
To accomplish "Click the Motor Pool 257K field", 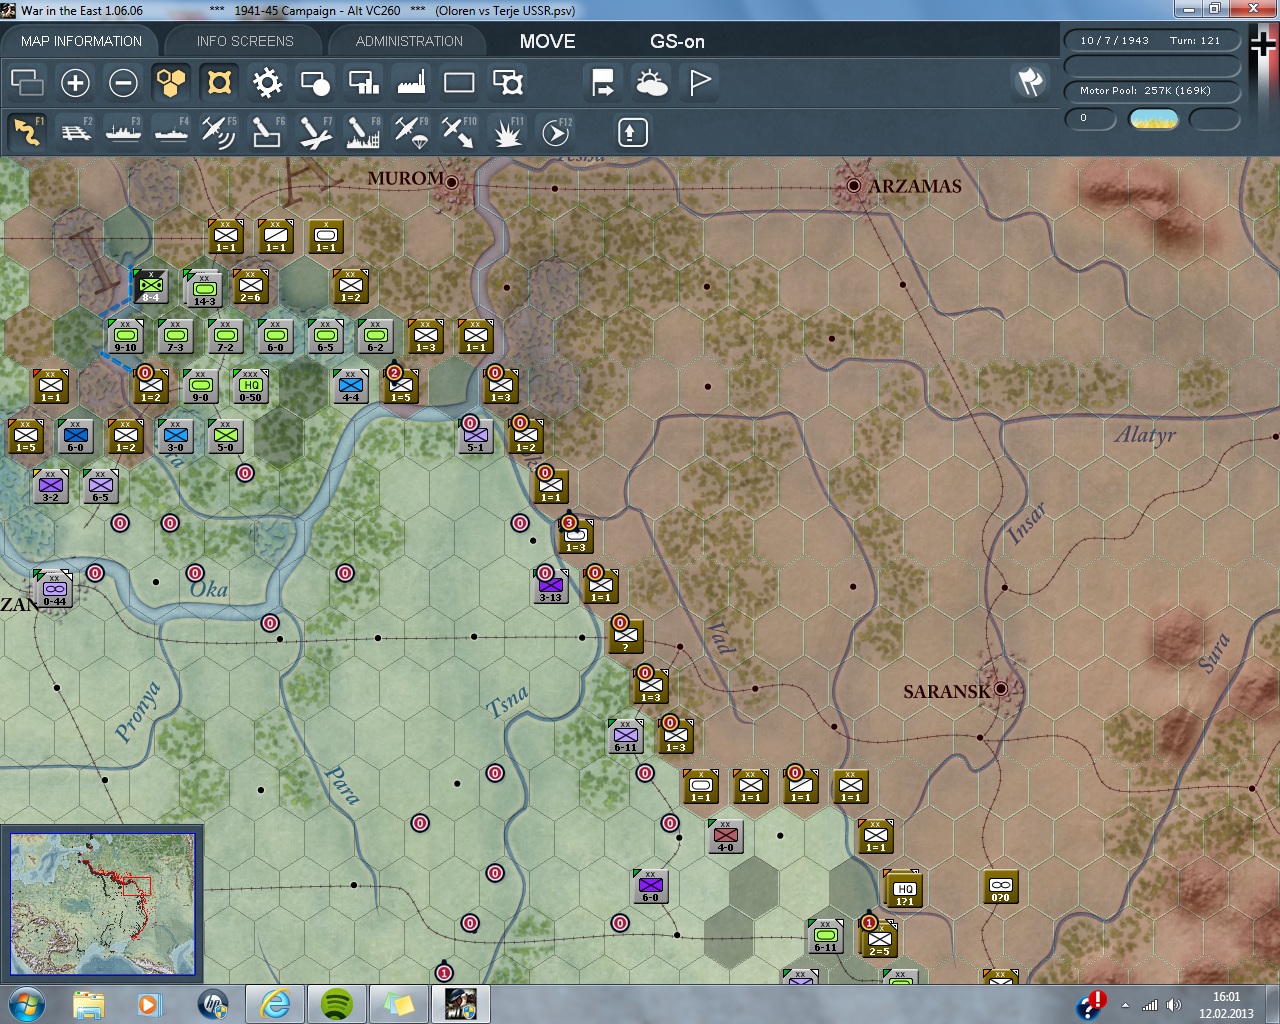I will click(1151, 91).
